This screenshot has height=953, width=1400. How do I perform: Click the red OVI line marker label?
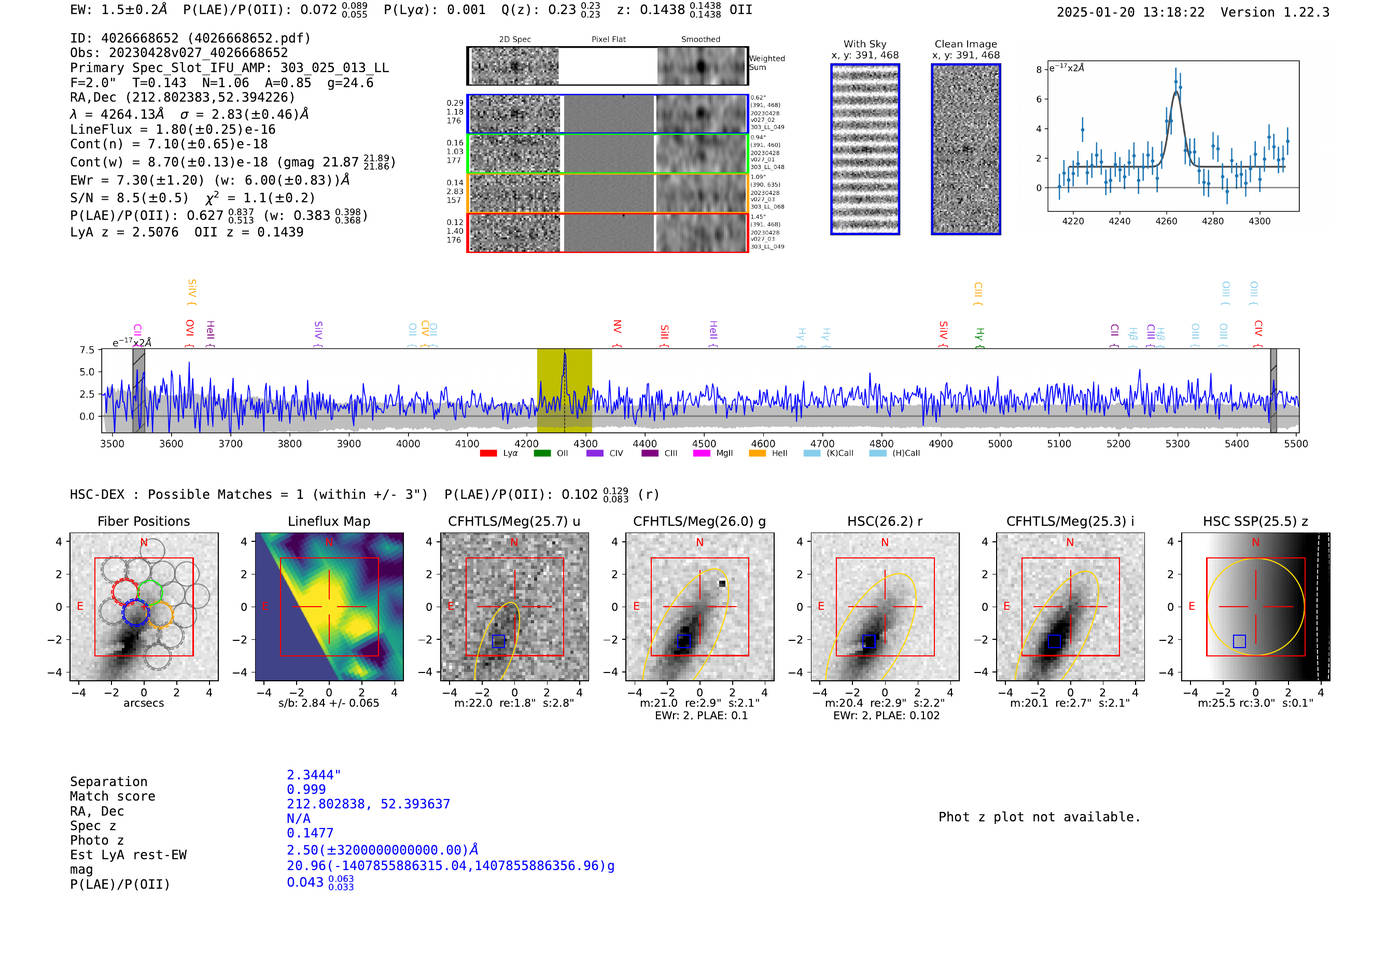tap(190, 333)
